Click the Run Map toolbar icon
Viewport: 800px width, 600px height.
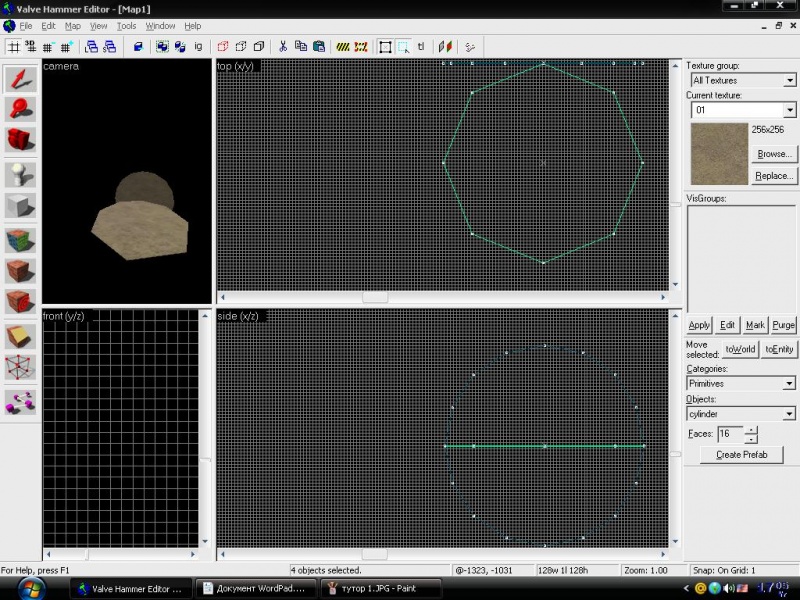pyautogui.click(x=470, y=47)
